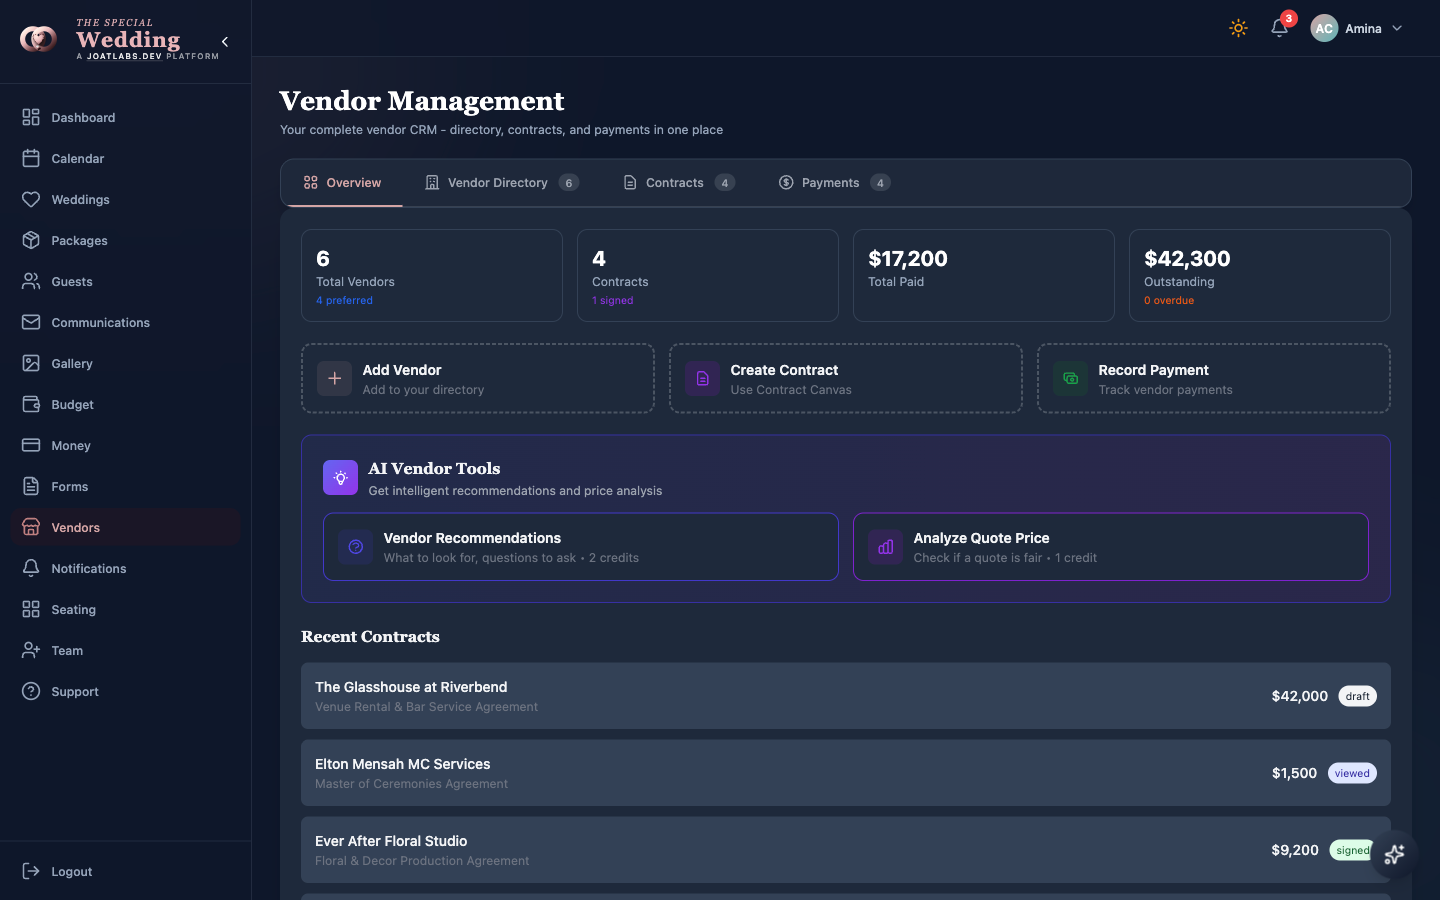Click the Seating grid icon
The image size is (1440, 900).
coord(31,609)
